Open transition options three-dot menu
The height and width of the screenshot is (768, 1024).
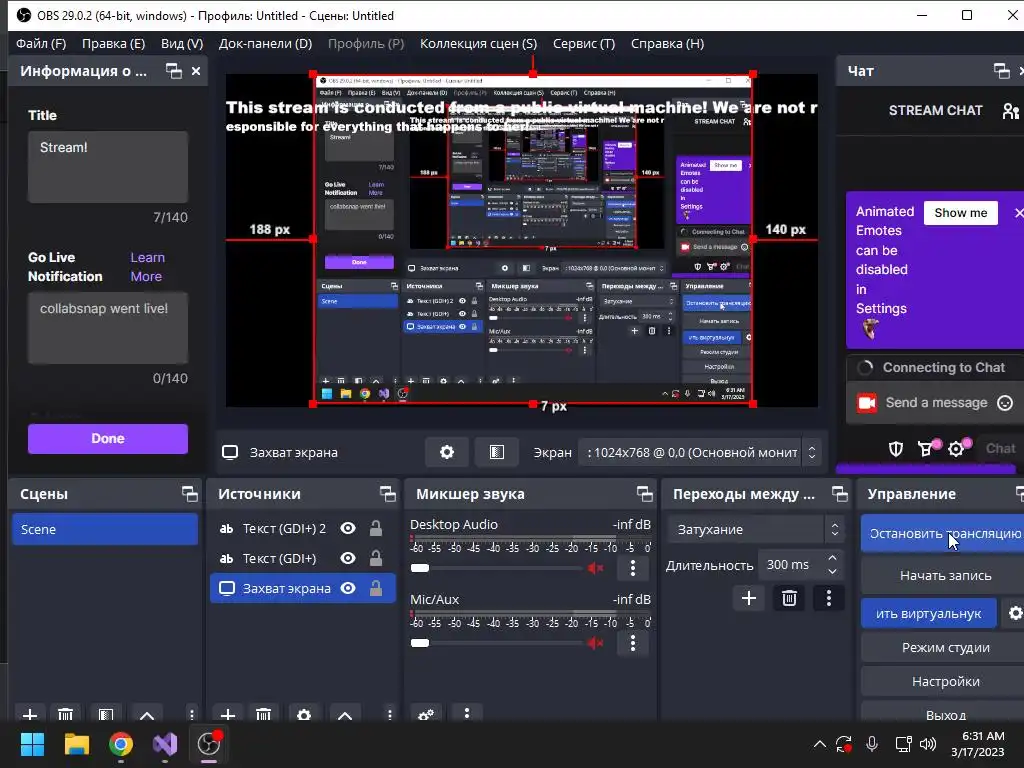(x=829, y=598)
